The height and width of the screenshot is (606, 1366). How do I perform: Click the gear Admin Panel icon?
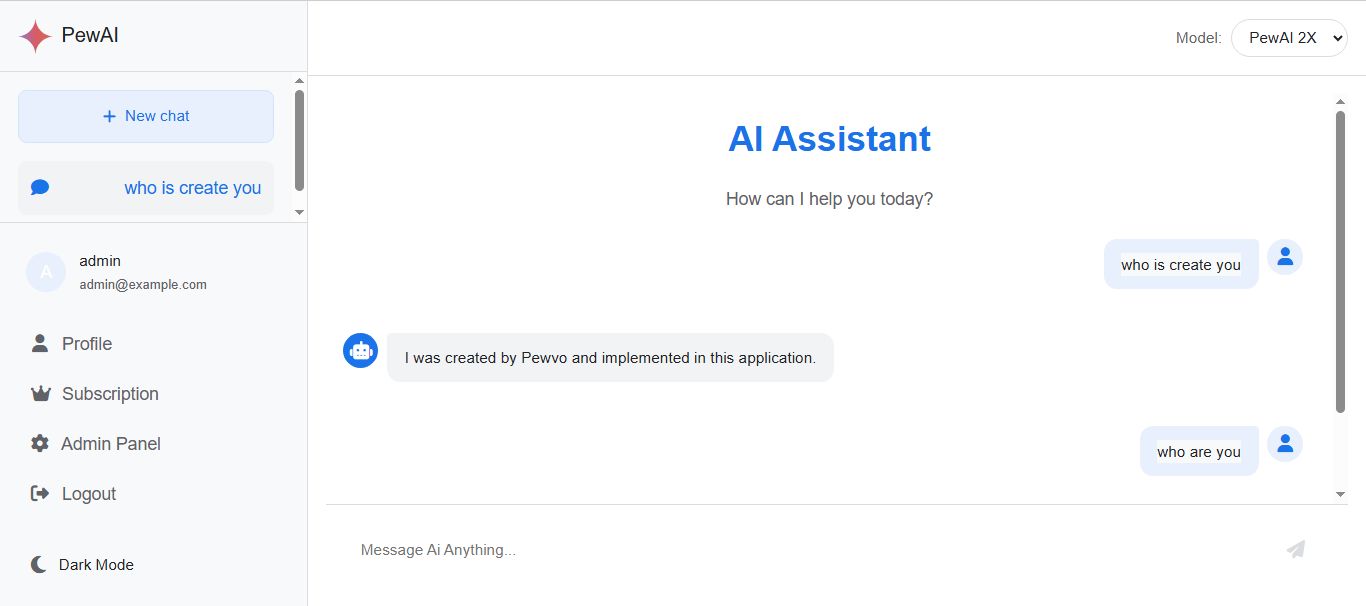pos(40,444)
